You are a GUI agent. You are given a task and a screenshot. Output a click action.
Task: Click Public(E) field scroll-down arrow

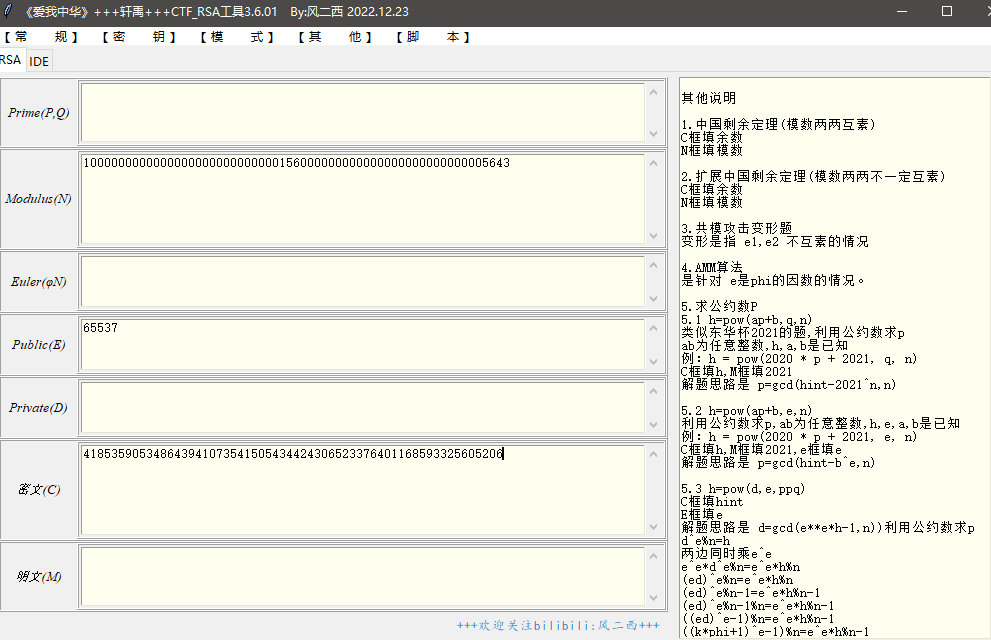point(654,361)
